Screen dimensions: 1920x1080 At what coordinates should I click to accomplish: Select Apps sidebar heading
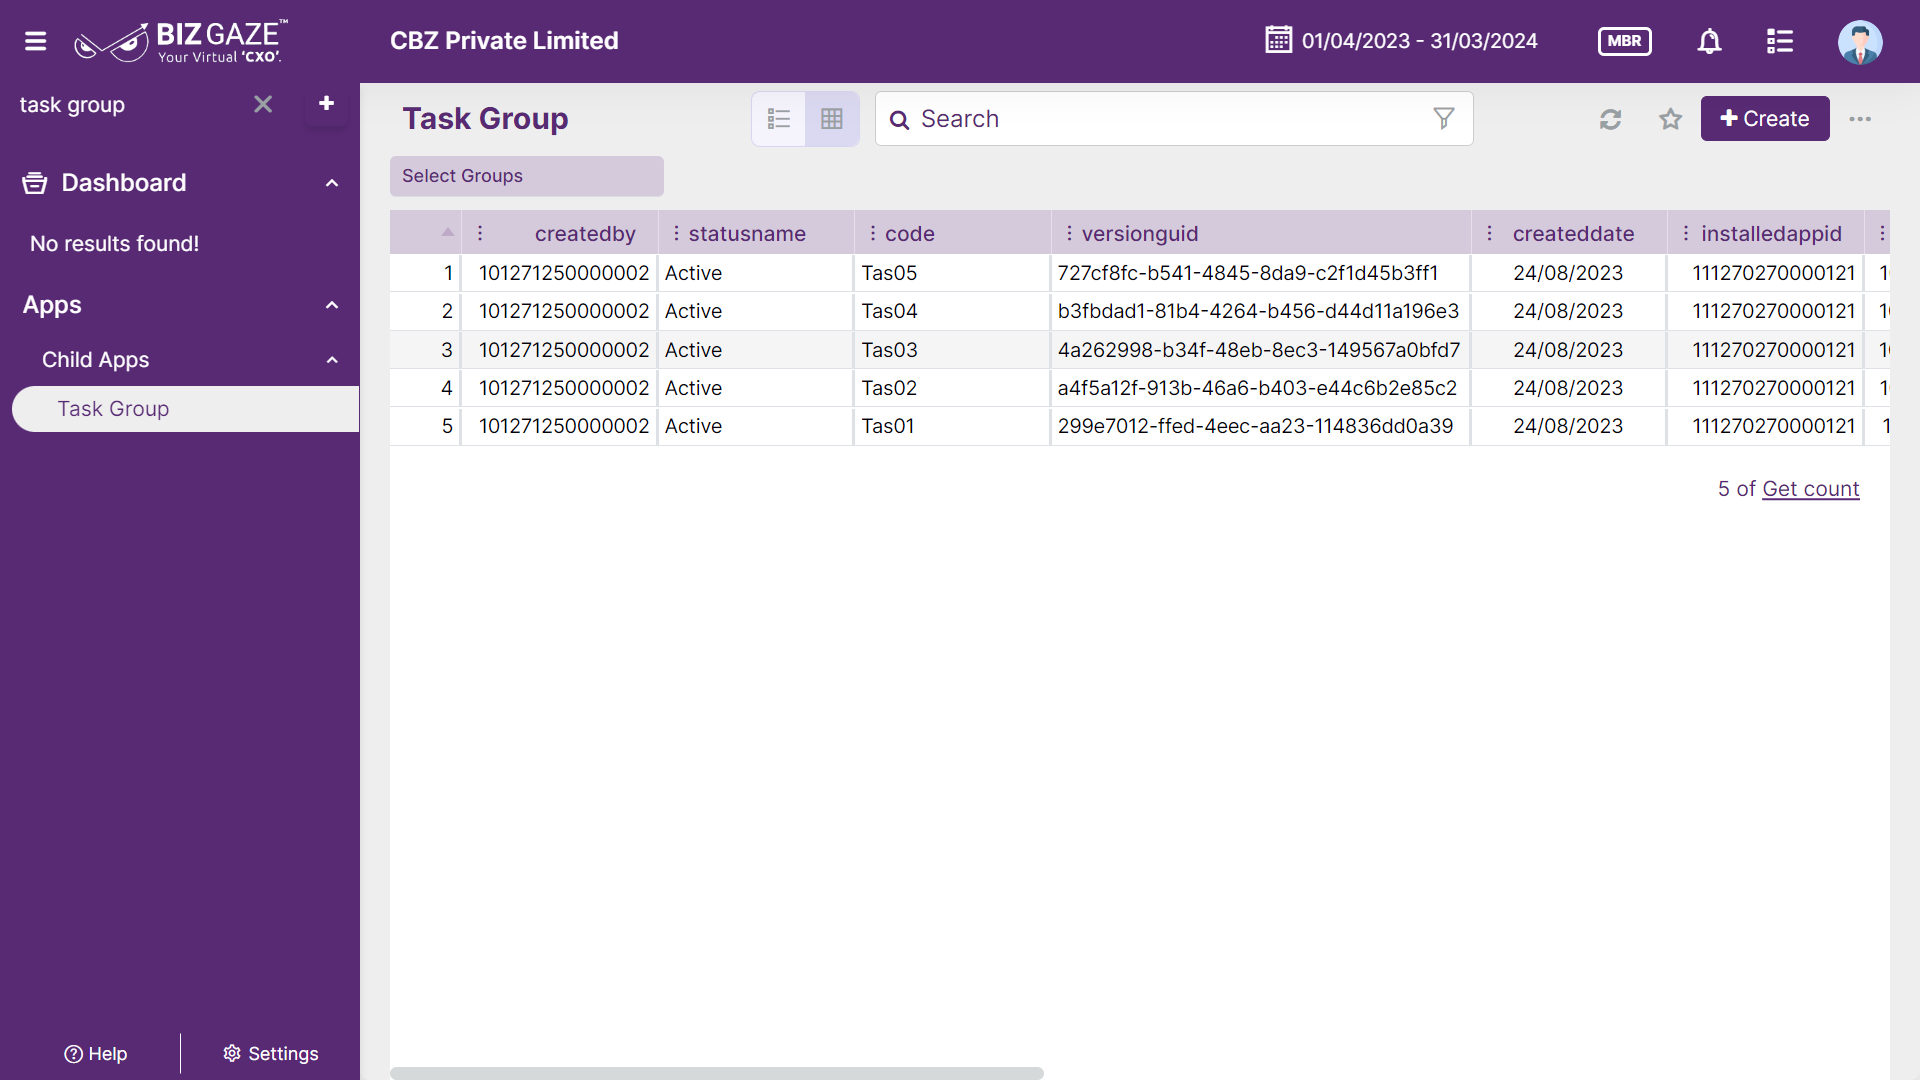tap(52, 305)
